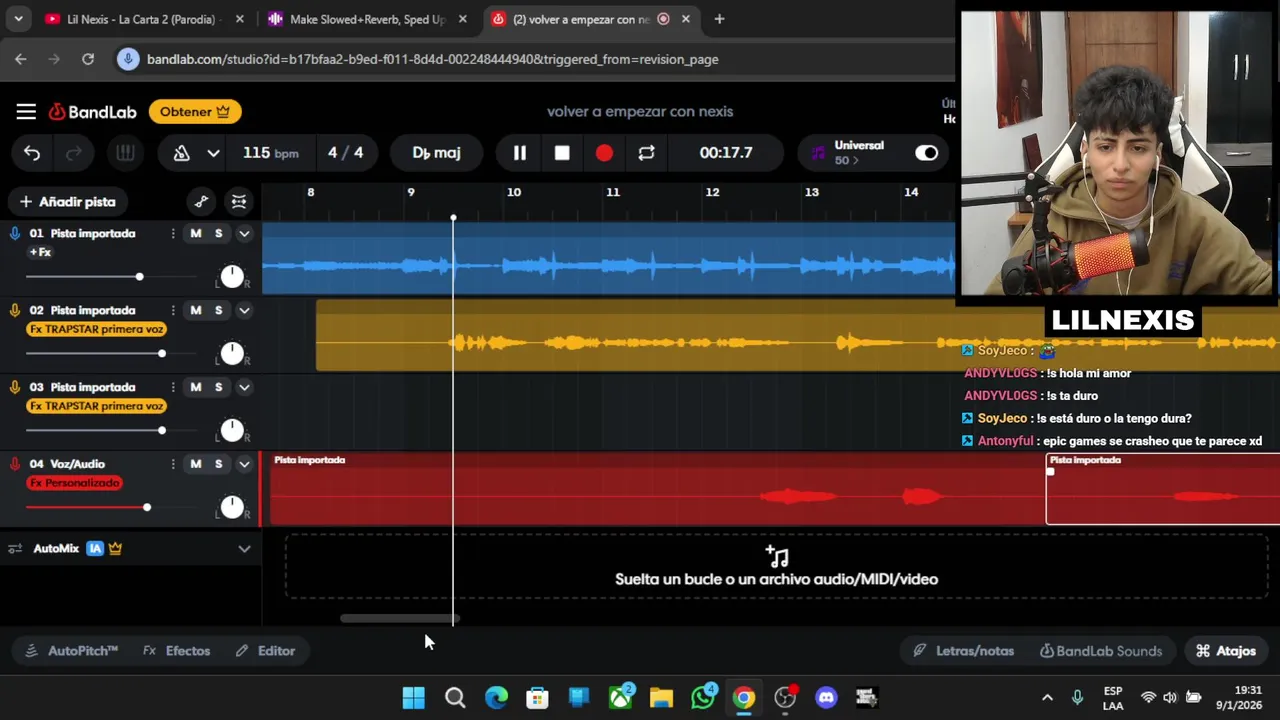Undo the last action
This screenshot has width=1280, height=720.
(32, 153)
